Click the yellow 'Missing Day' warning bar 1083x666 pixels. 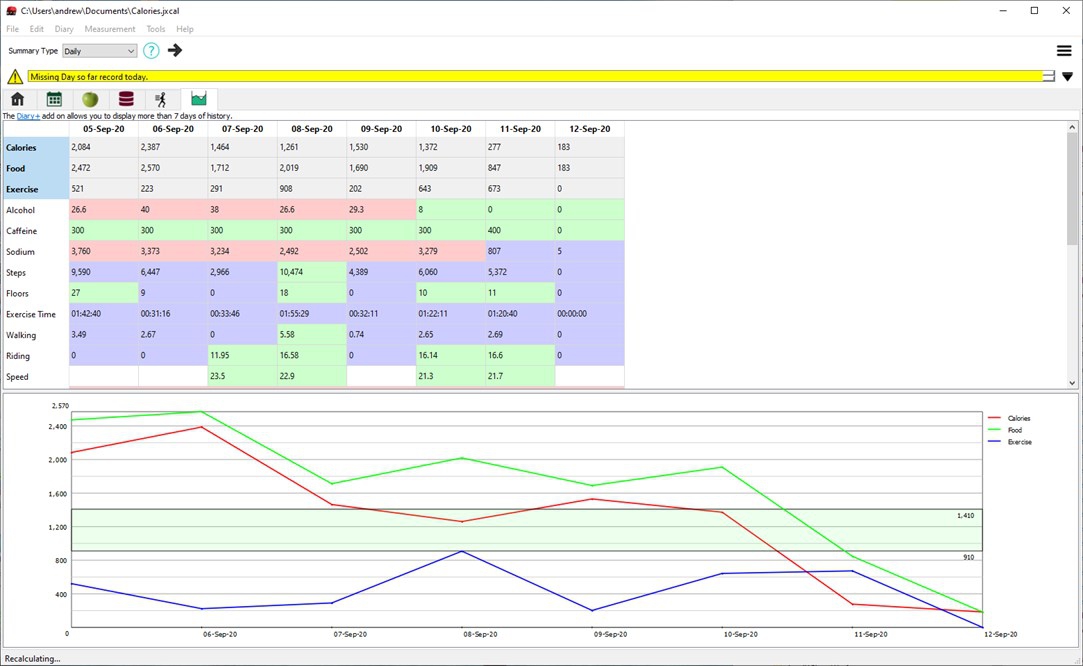(x=535, y=77)
